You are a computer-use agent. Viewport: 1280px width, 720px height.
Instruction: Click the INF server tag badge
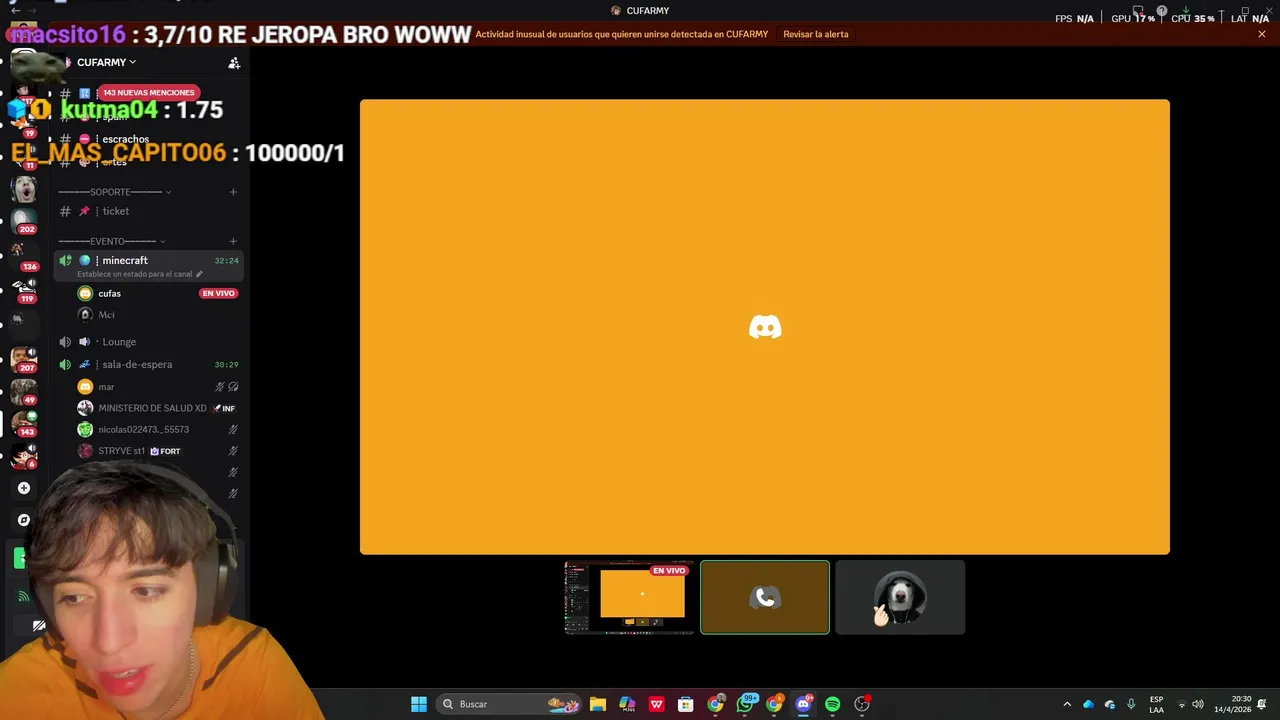click(225, 408)
